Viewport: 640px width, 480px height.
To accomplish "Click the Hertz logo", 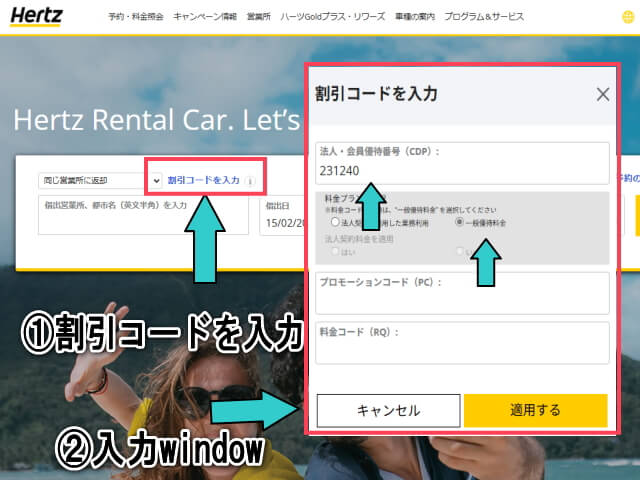I will pos(36,17).
